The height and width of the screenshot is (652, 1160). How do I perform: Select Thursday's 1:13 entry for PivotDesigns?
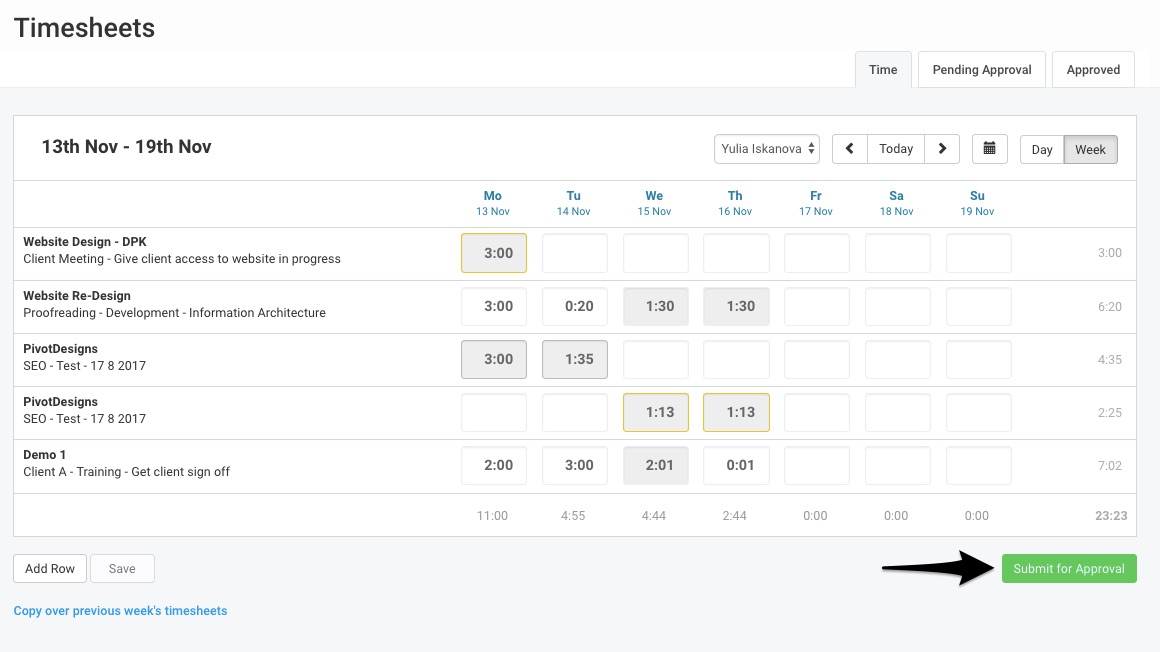(x=736, y=412)
